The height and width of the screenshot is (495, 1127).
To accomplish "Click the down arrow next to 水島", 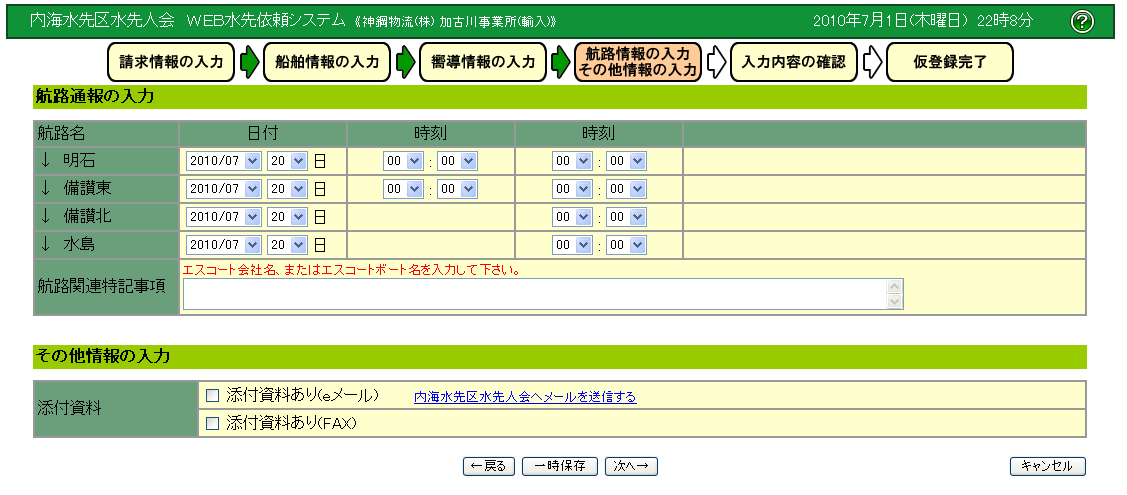I will (x=45, y=243).
